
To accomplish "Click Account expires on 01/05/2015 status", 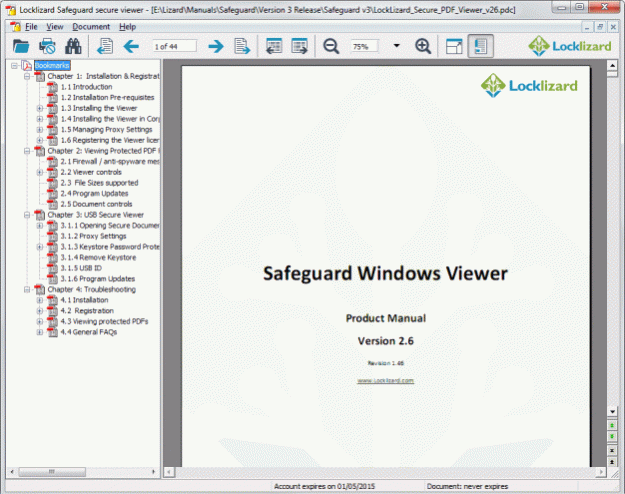I will click(x=324, y=486).
